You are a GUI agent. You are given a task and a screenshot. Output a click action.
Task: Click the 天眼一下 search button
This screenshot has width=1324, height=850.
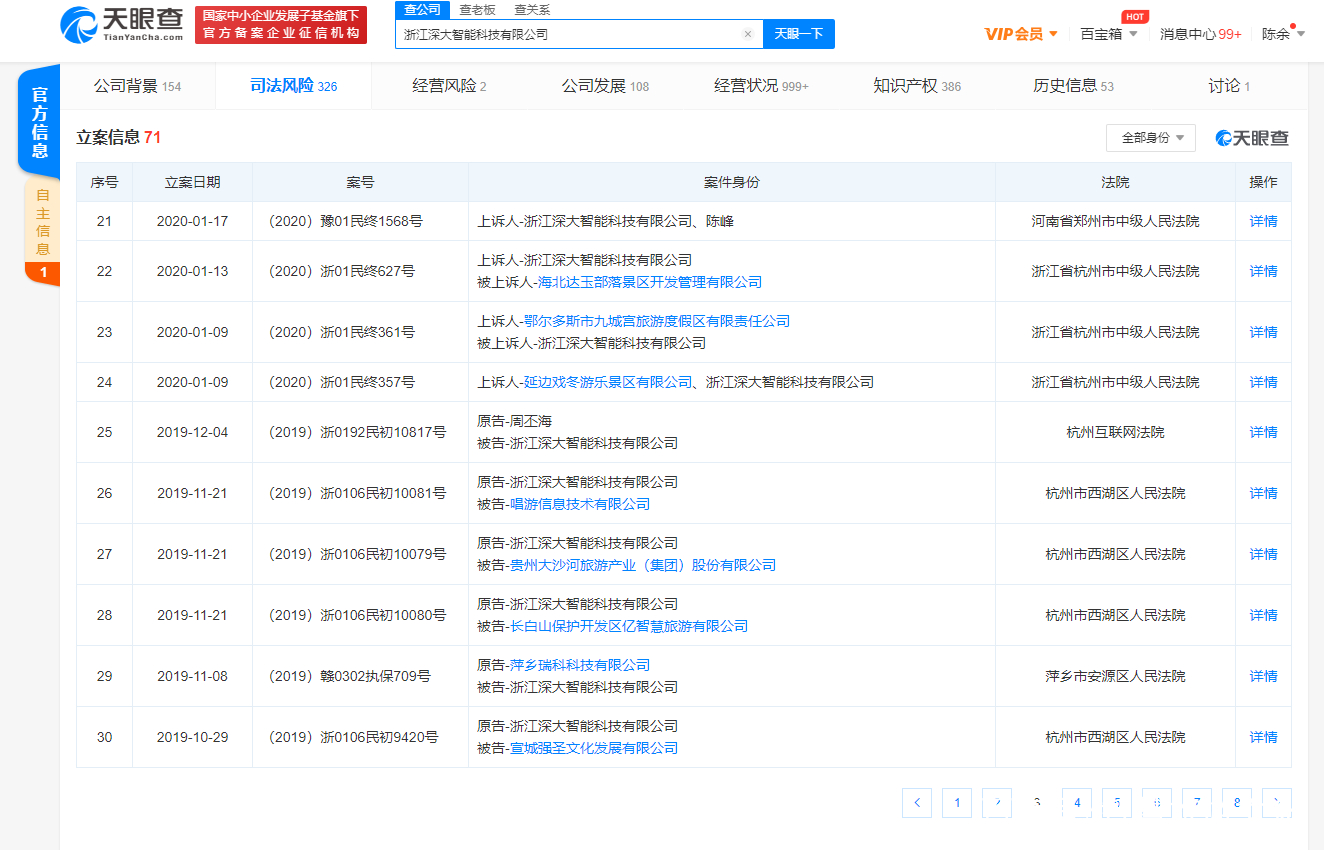[798, 33]
